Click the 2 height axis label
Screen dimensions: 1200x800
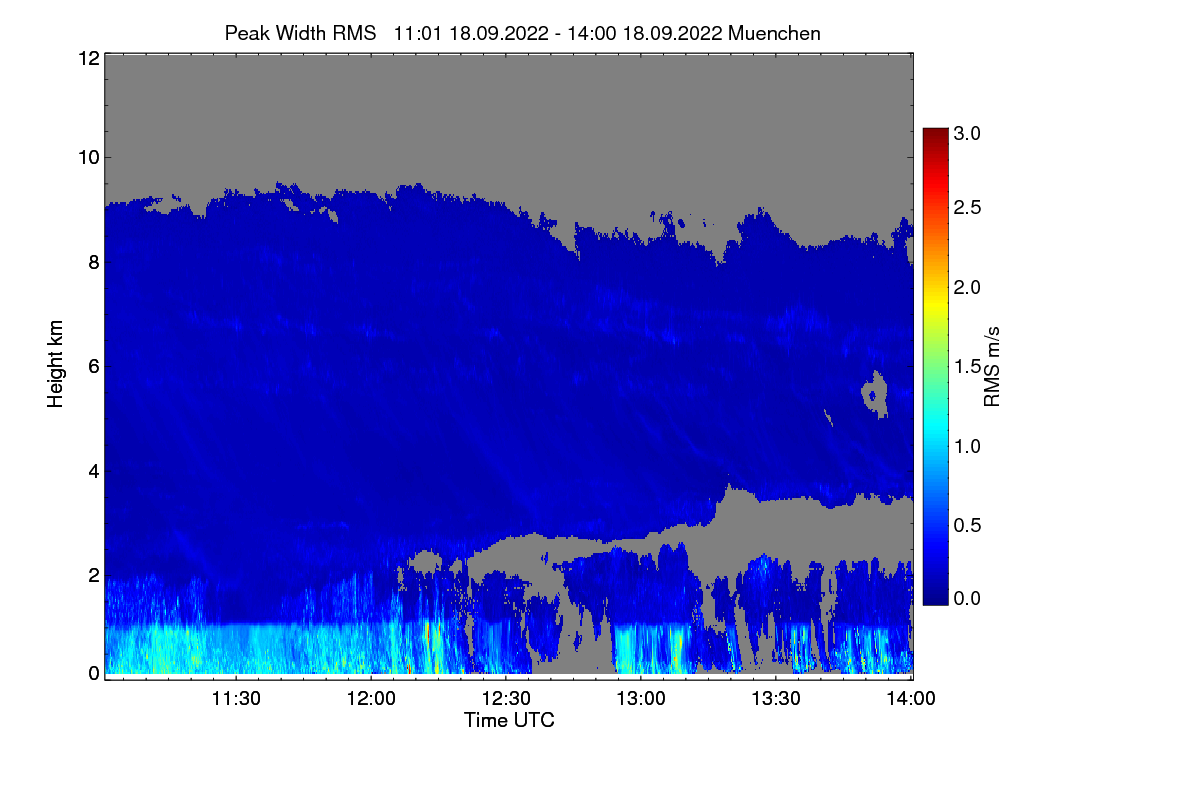click(93, 574)
